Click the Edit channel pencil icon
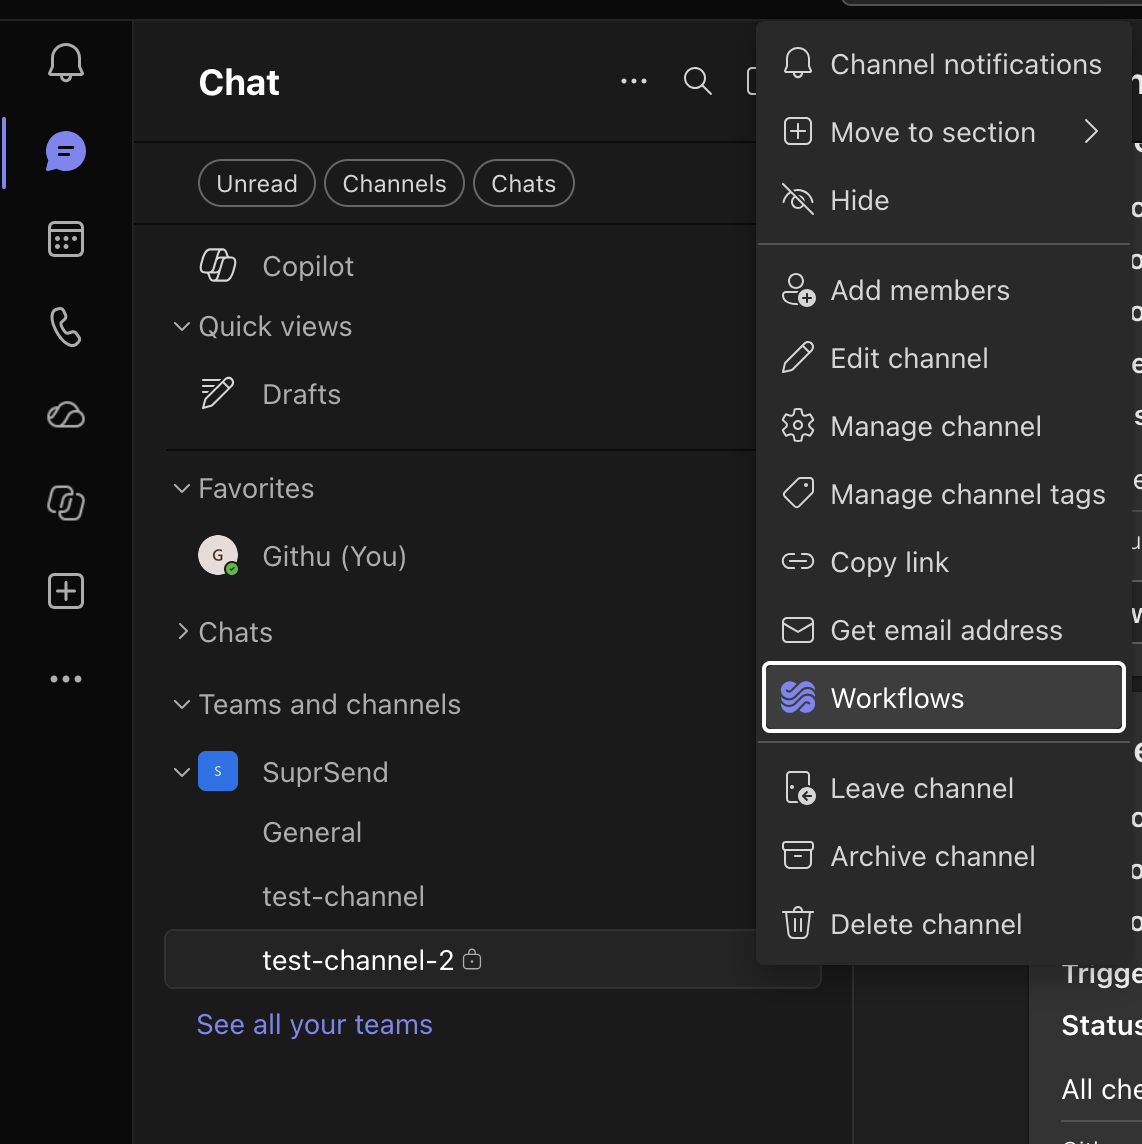 coord(798,358)
